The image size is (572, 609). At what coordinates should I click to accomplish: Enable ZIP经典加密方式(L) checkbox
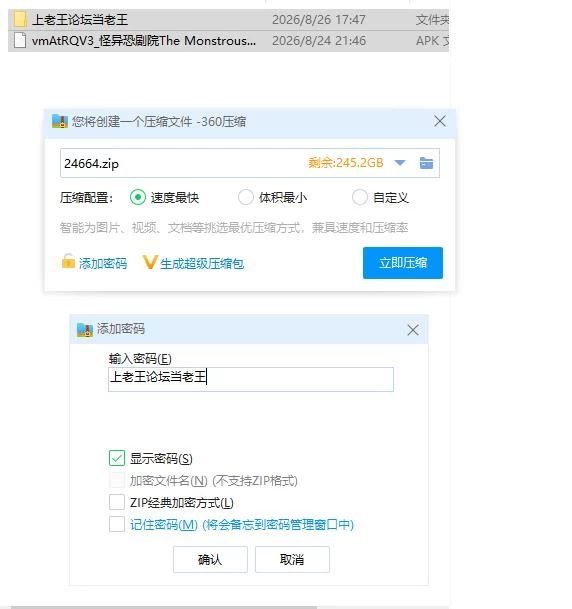pos(117,502)
